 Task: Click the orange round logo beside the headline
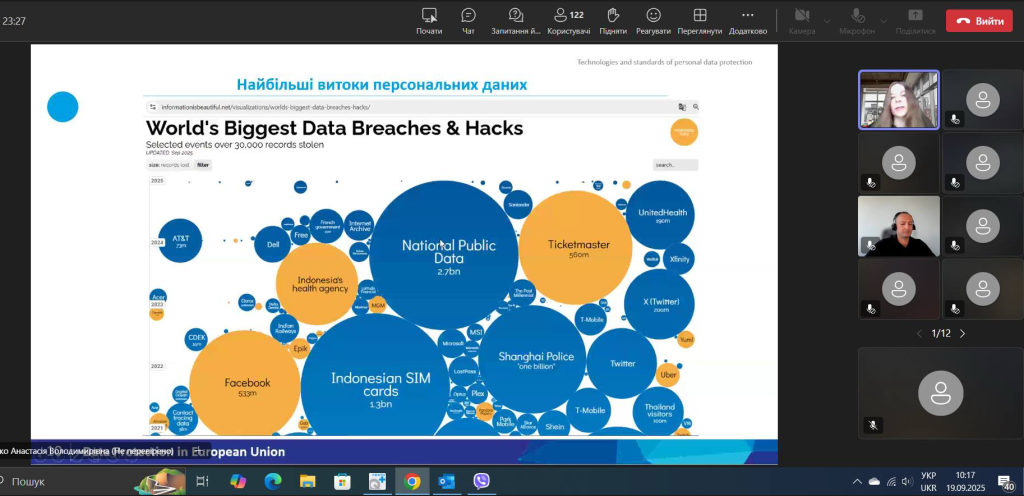684,132
